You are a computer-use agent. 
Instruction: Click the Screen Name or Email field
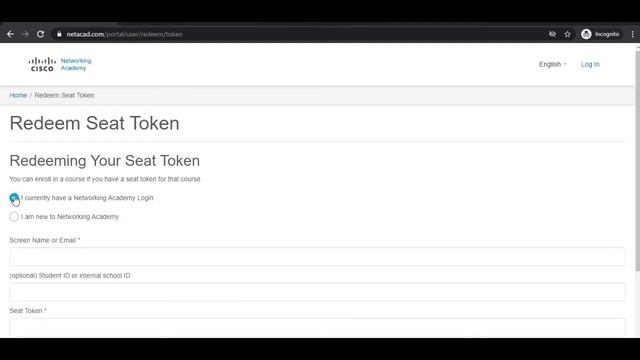(317, 256)
